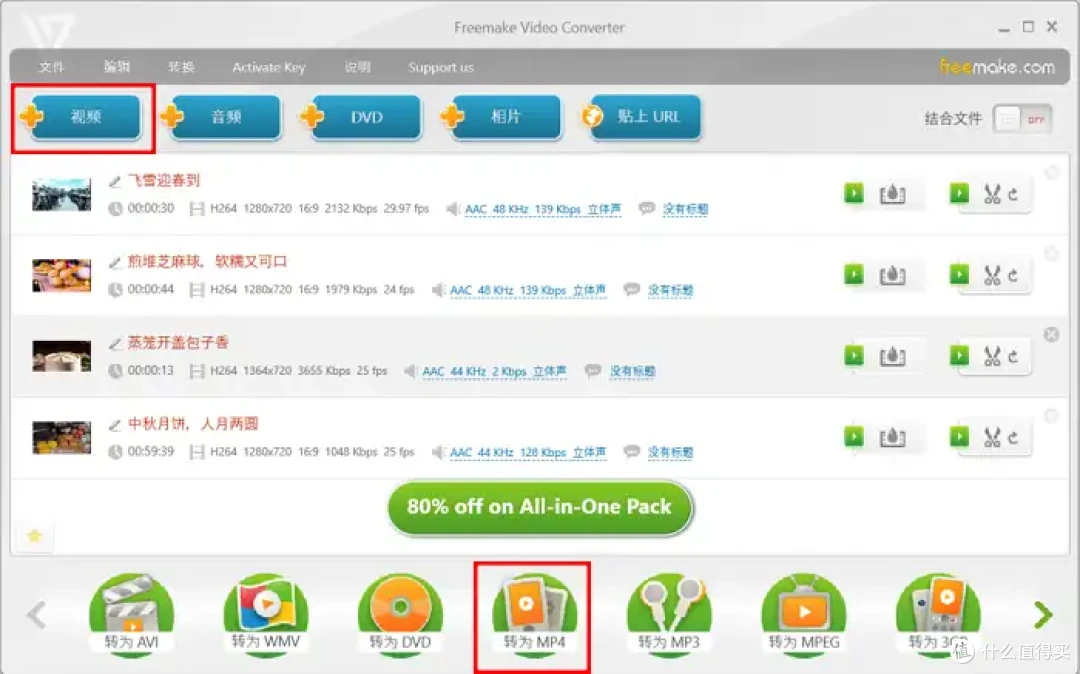
Task: Select the 煎堆芝麻球 video thumbnail
Action: click(x=61, y=275)
